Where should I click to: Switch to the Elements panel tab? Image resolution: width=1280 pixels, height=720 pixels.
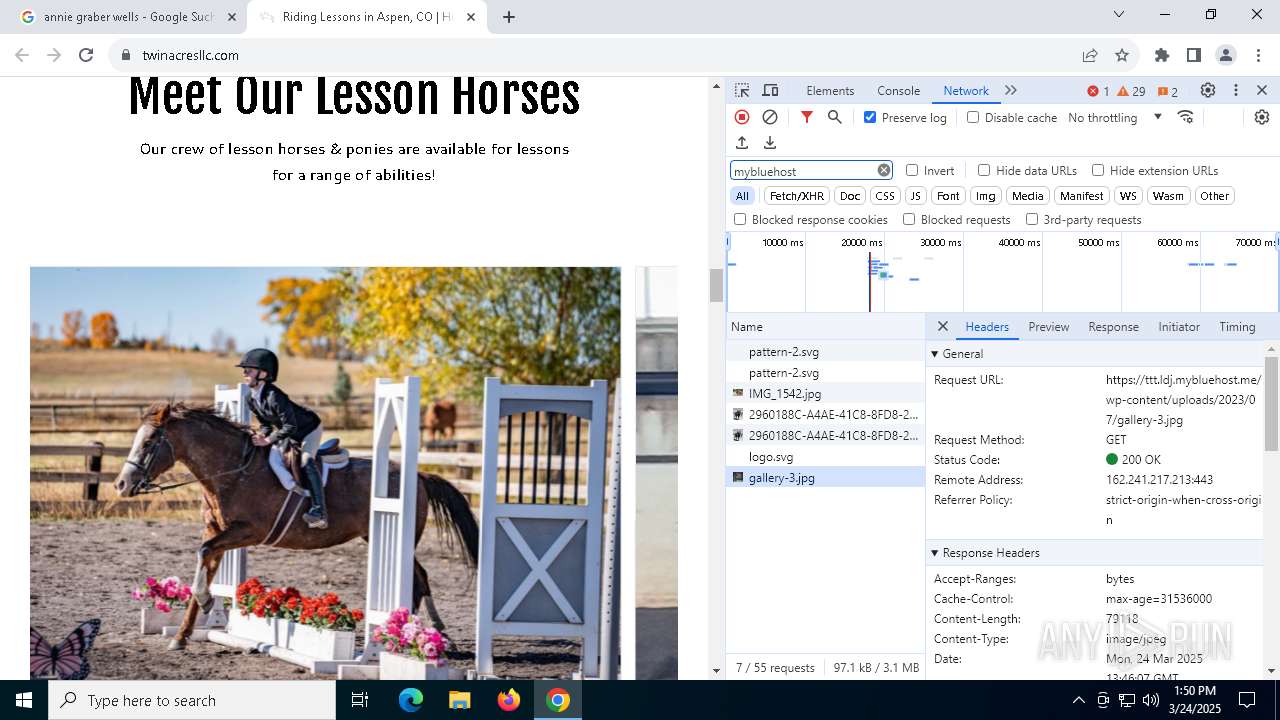(x=830, y=90)
